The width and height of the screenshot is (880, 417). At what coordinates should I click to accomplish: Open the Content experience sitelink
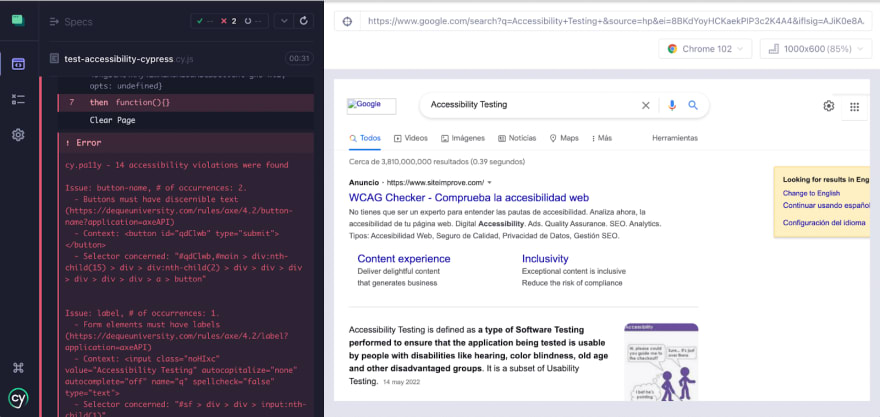pos(404,259)
